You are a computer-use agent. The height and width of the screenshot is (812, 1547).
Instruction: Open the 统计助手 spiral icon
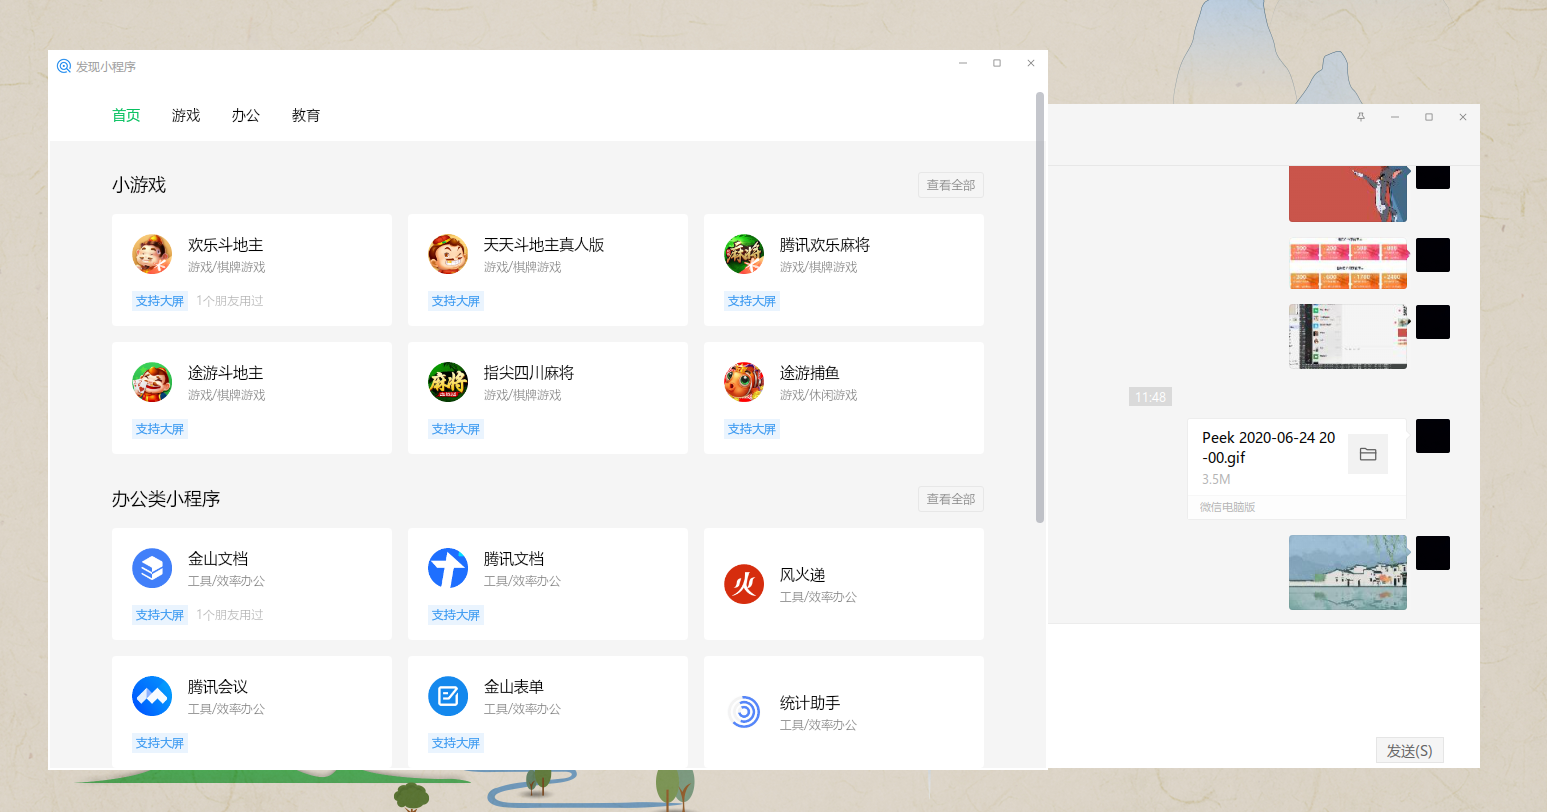744,712
